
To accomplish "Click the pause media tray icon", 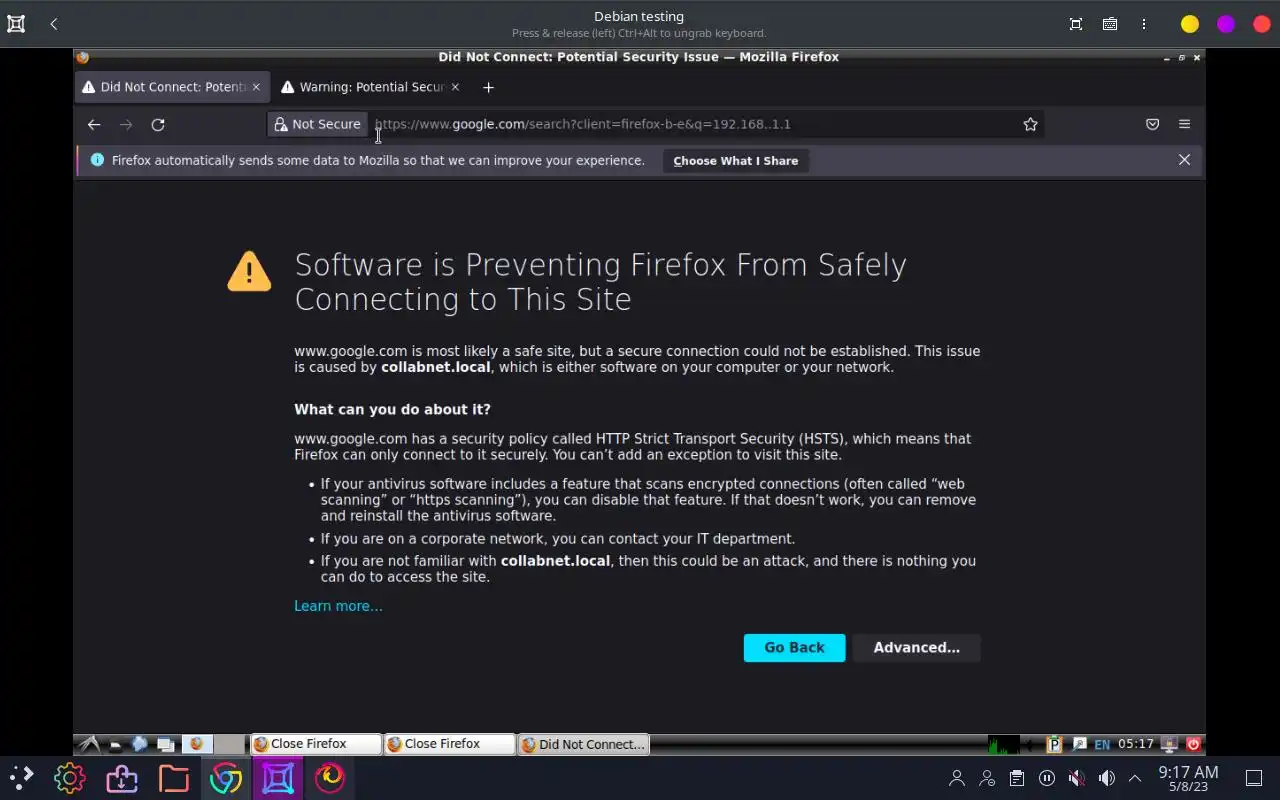I will tap(1047, 778).
